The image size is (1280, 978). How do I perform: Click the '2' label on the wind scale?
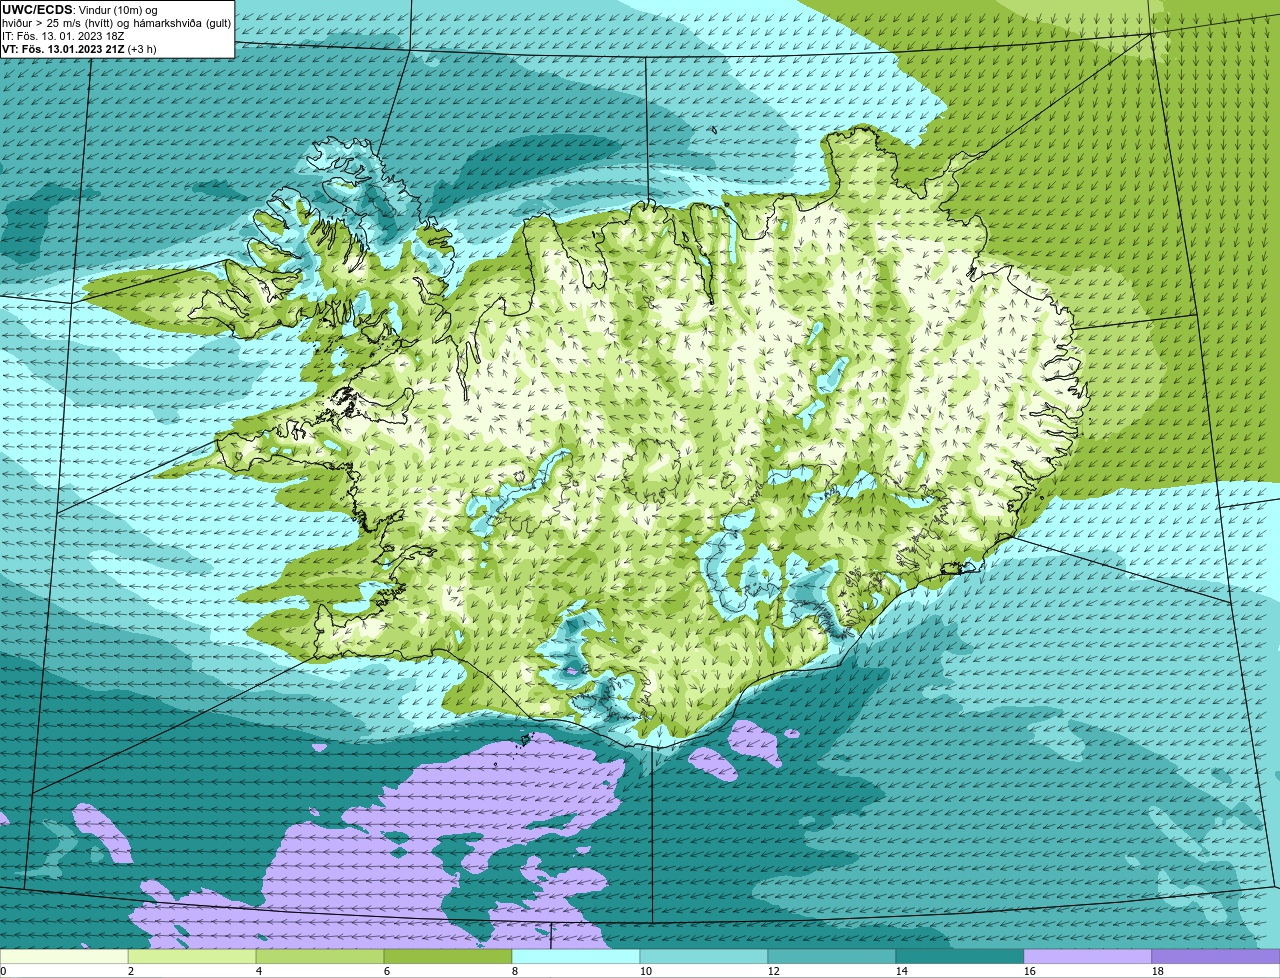tap(131, 971)
